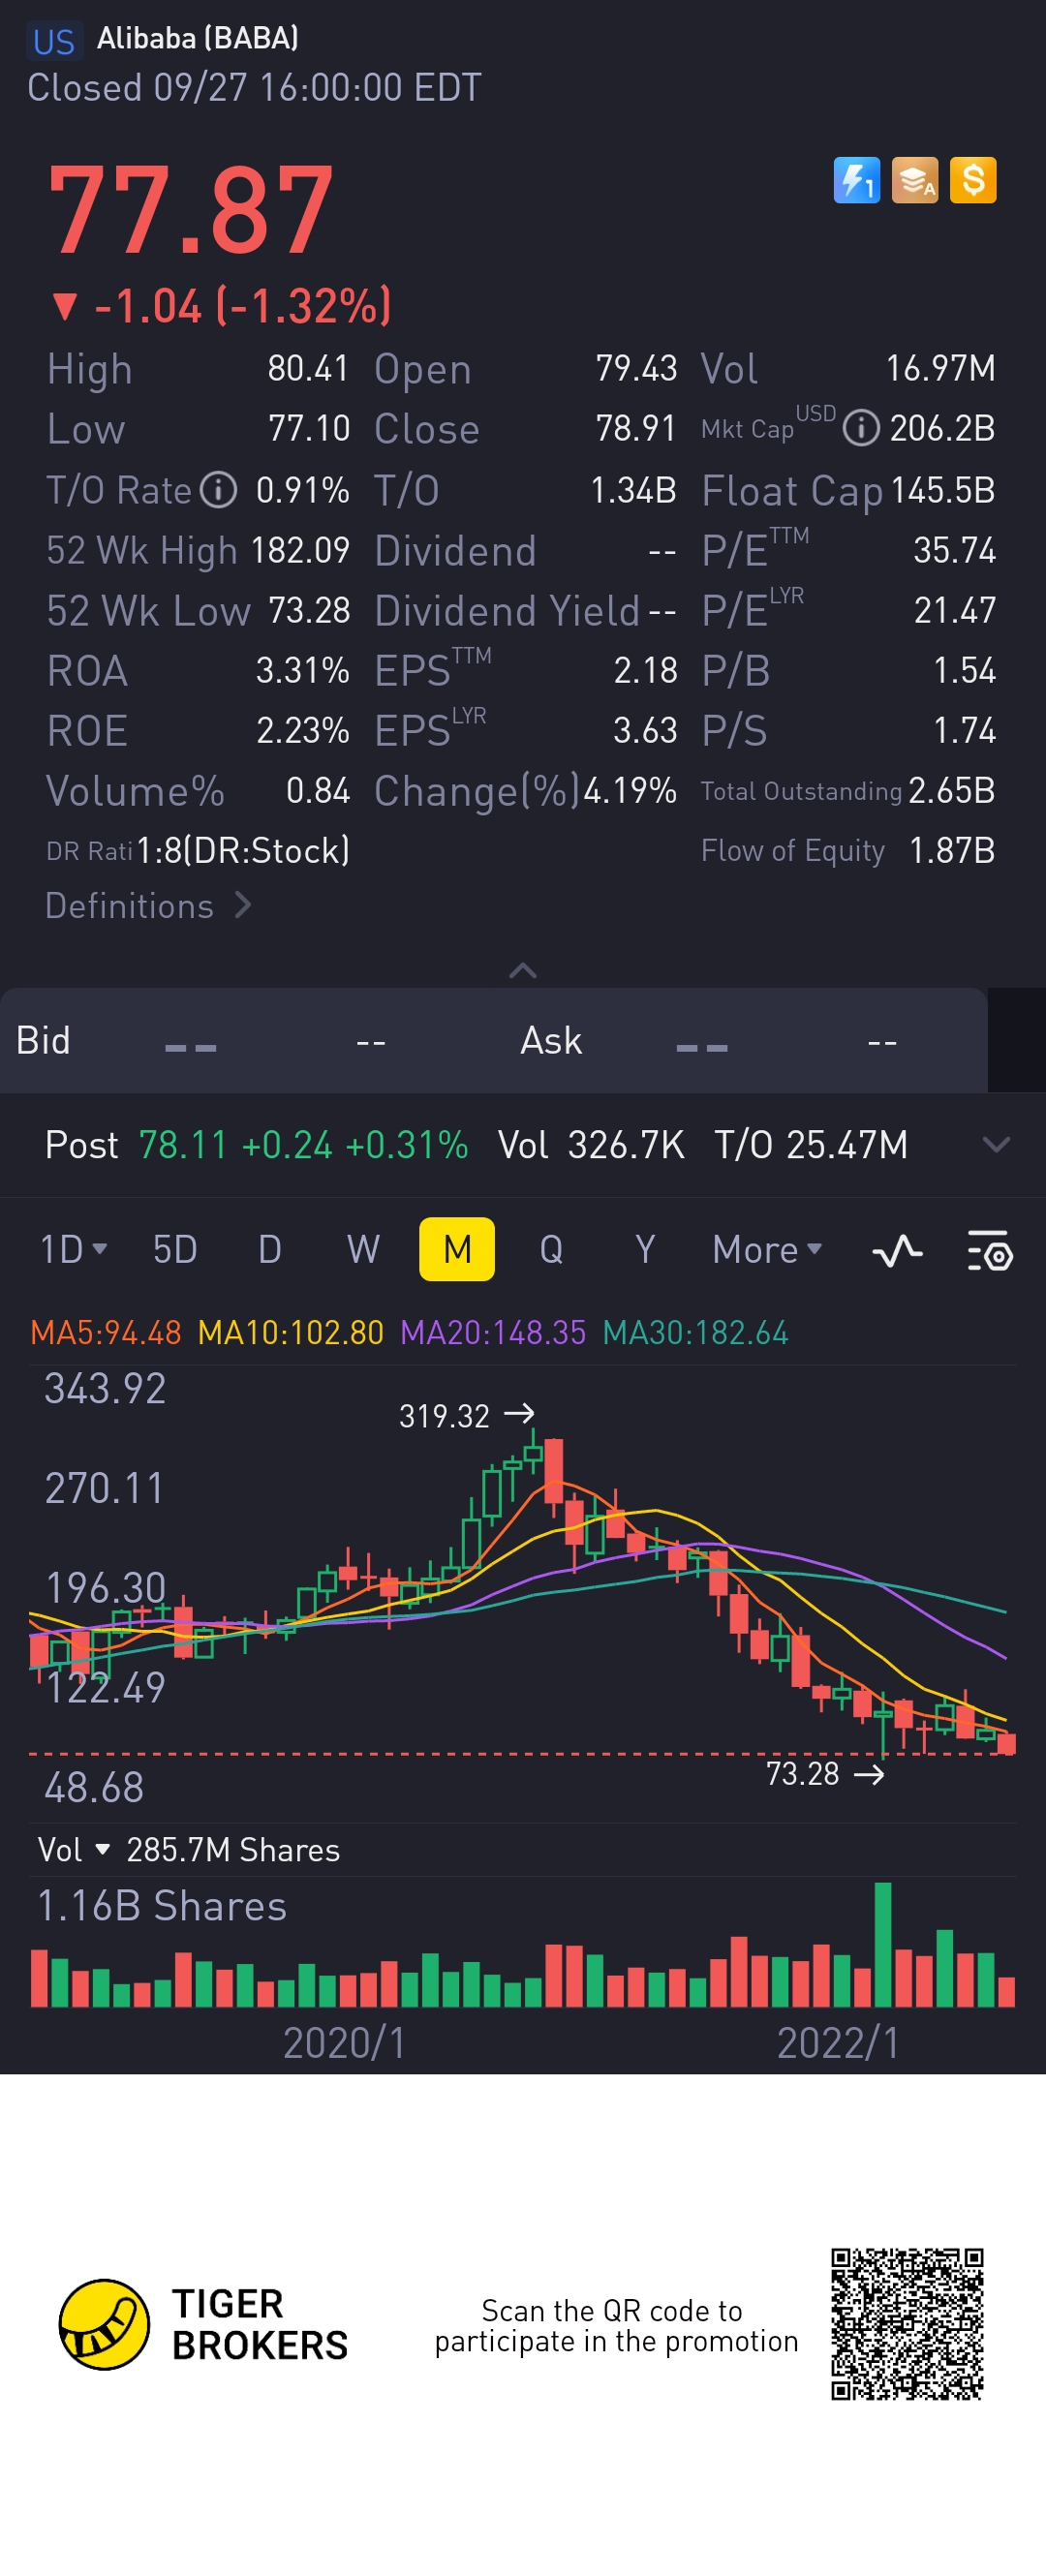This screenshot has width=1046, height=2576.
Task: Tap the MA30:182.64 indicator label
Action: [695, 1332]
